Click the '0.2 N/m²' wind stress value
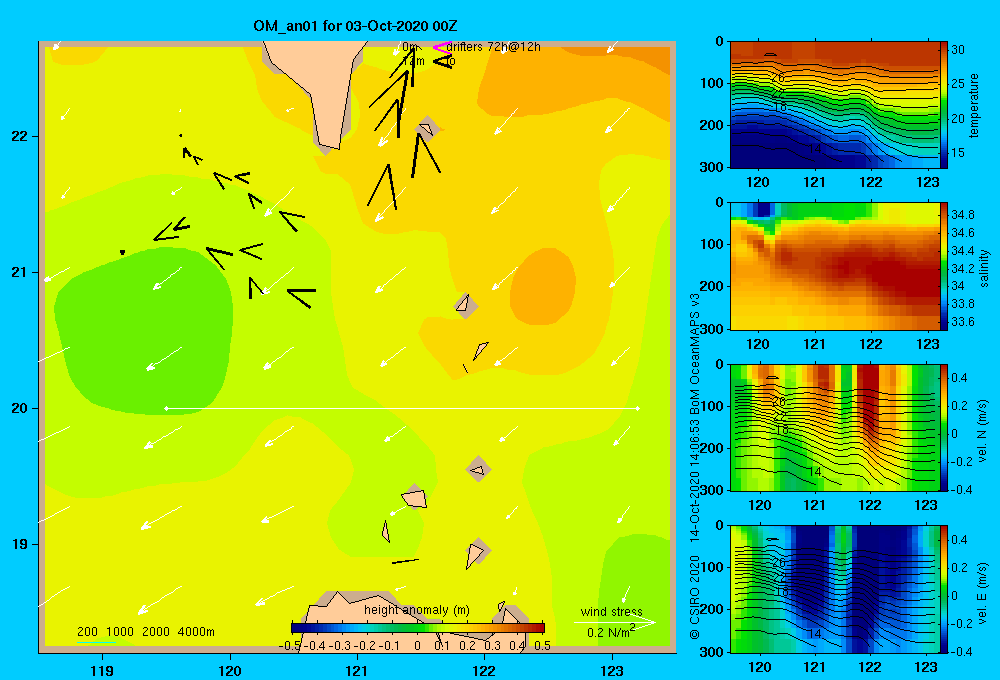 (x=611, y=632)
